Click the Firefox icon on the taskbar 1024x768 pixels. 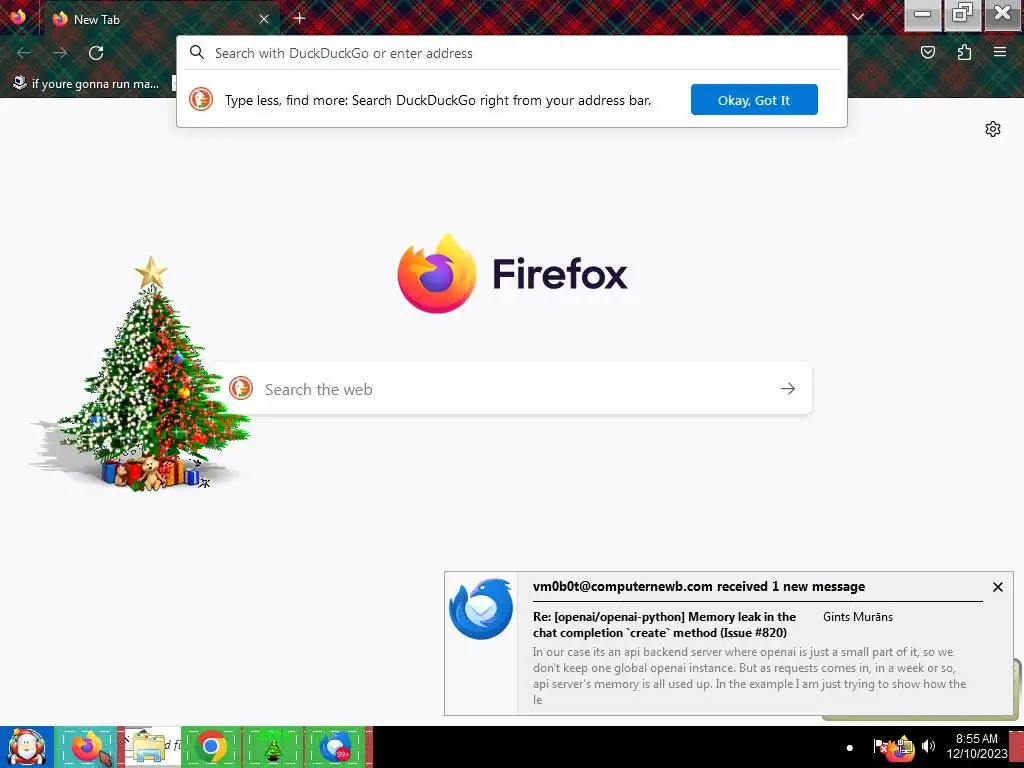pyautogui.click(x=87, y=747)
